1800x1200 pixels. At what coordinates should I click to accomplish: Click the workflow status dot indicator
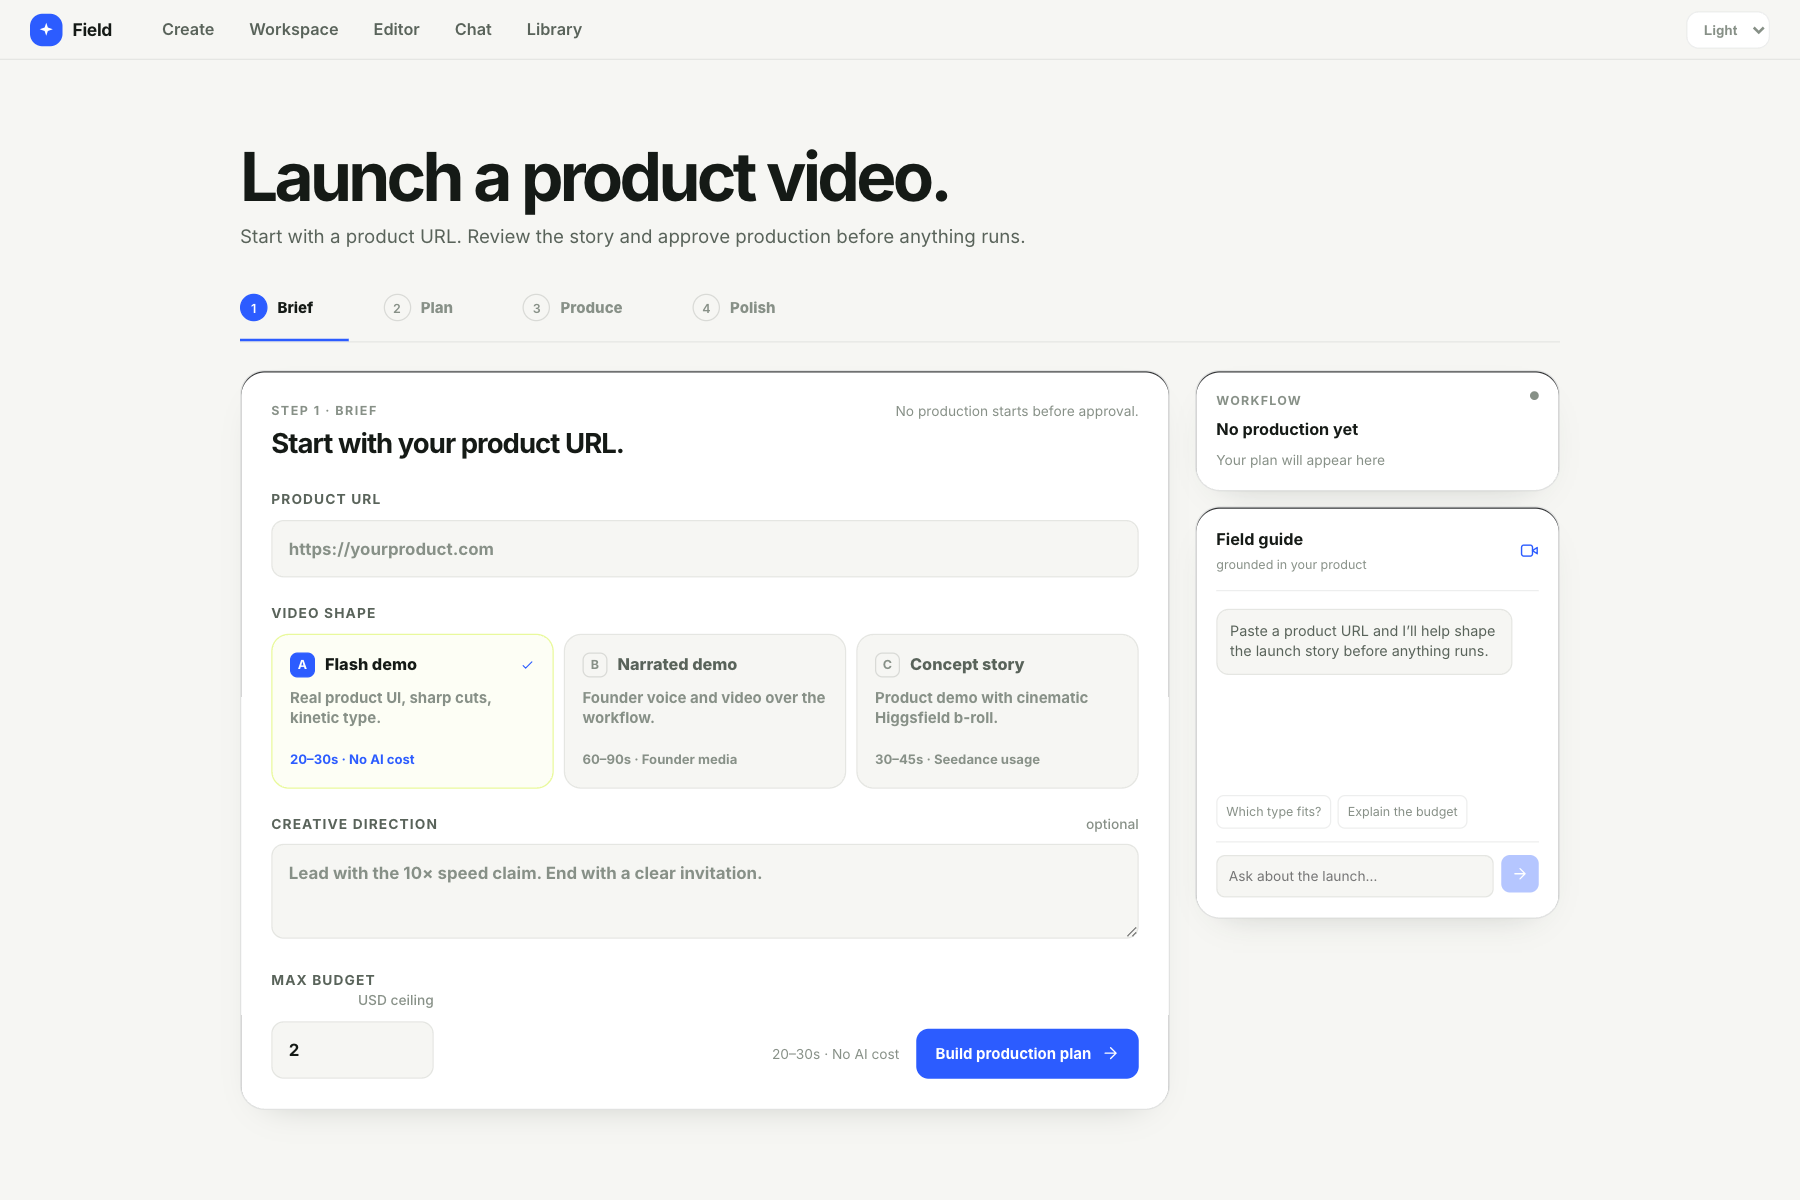pos(1534,396)
